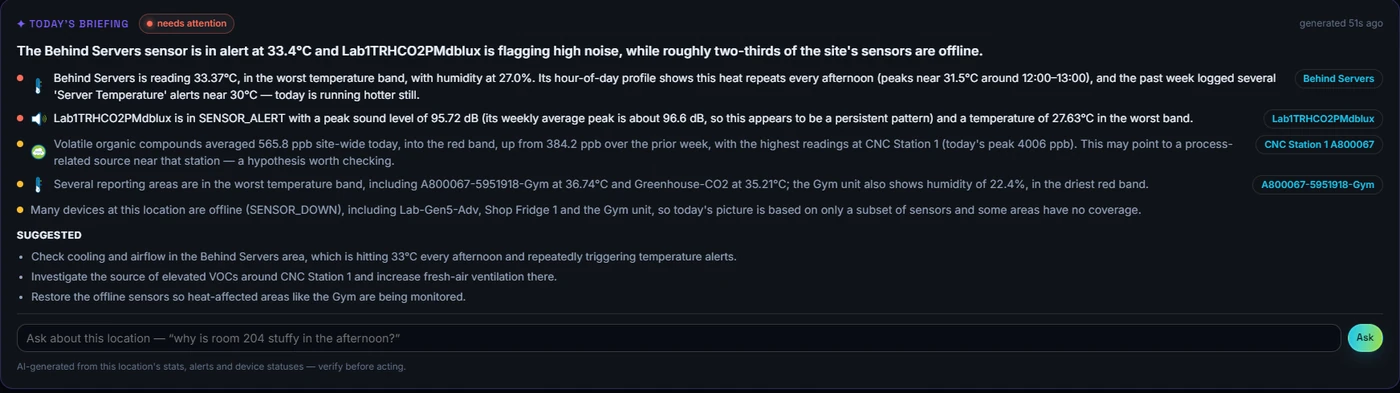Click the speaker sound icon for Lab1TRHCO2PMdblux
This screenshot has width=1400, height=393.
point(38,118)
